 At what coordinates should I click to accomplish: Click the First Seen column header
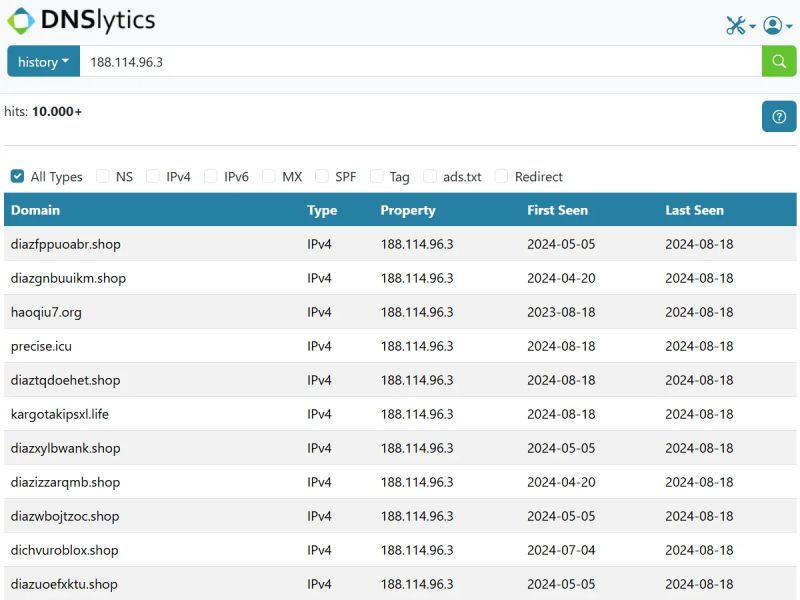(x=557, y=210)
